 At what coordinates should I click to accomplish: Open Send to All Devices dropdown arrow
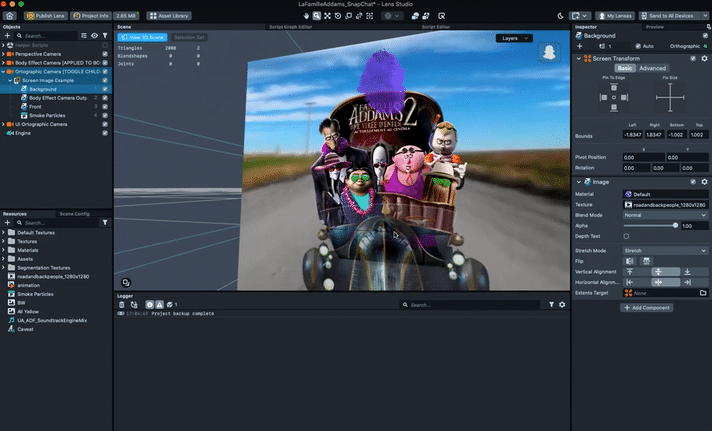[705, 16]
